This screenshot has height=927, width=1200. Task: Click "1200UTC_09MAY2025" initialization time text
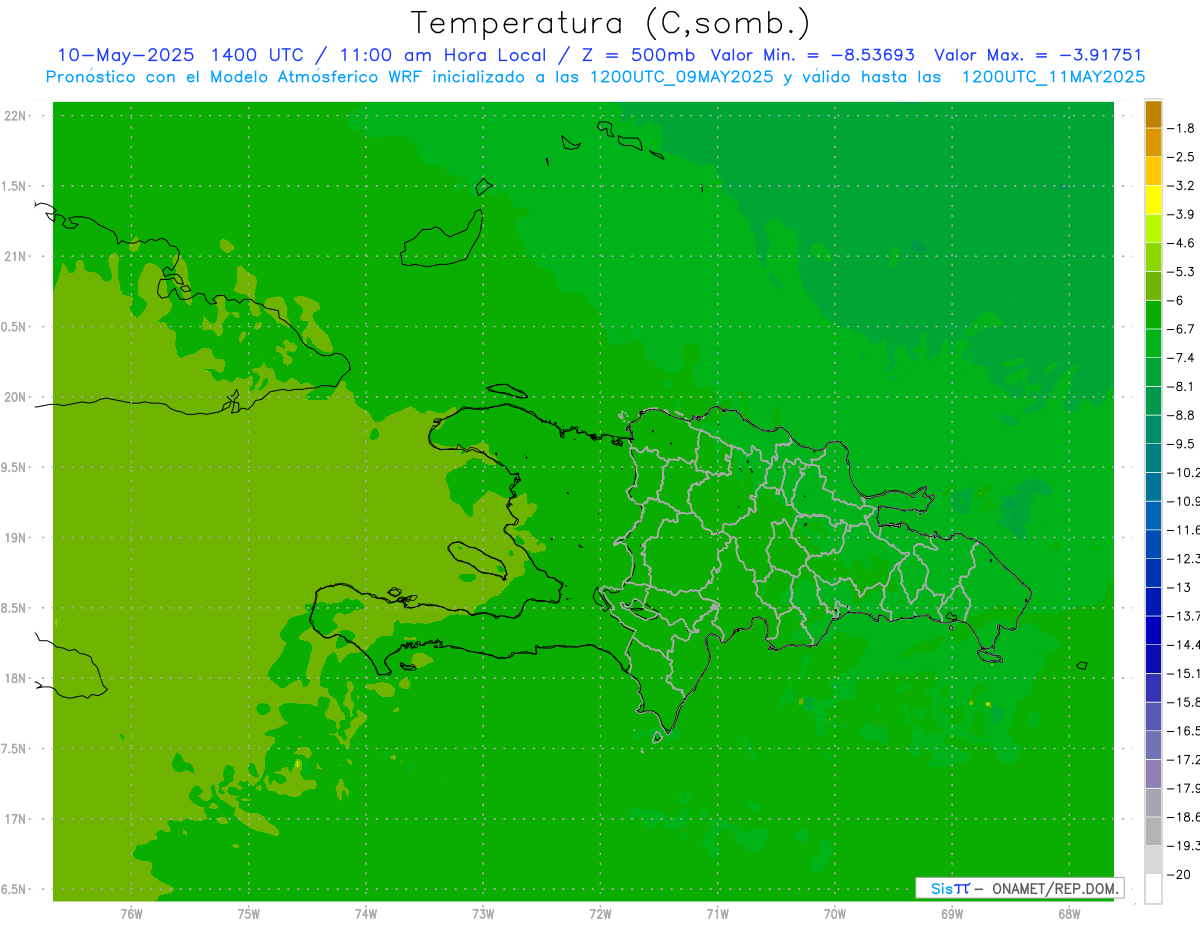click(682, 77)
